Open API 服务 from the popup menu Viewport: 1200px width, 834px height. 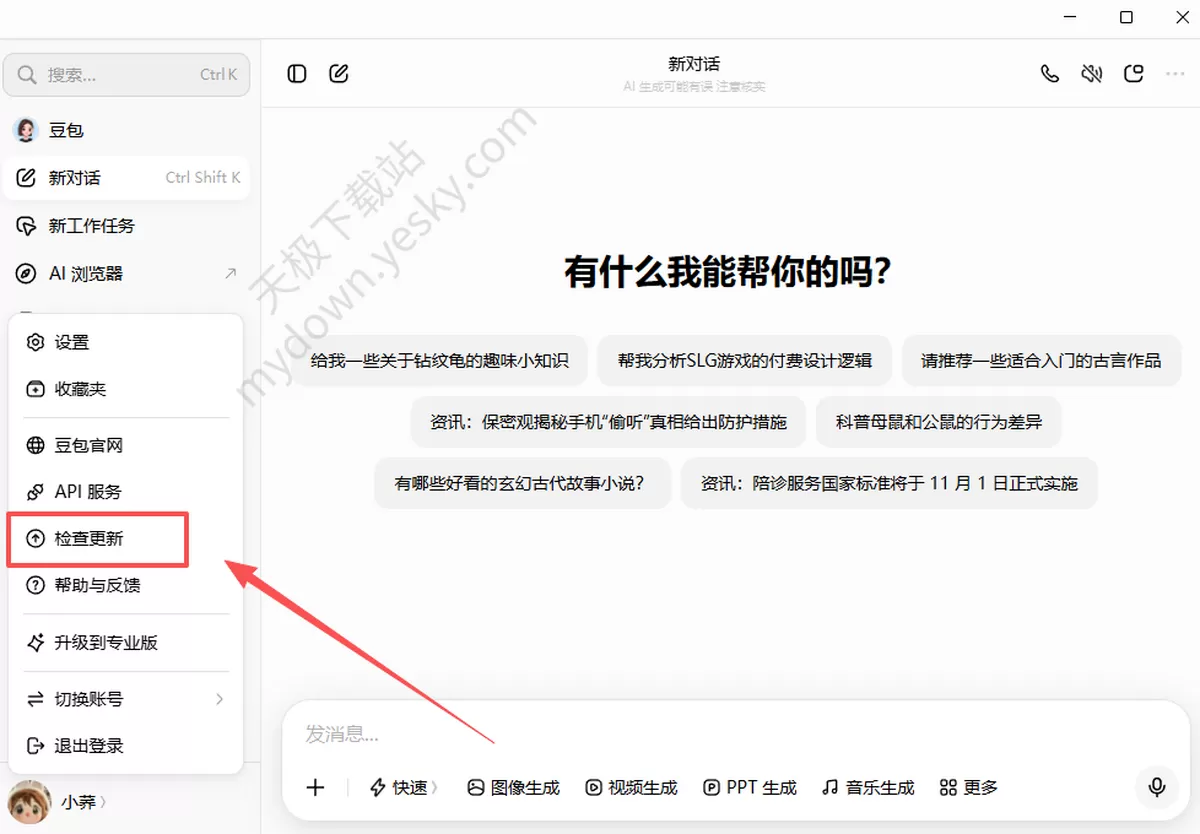coord(126,492)
